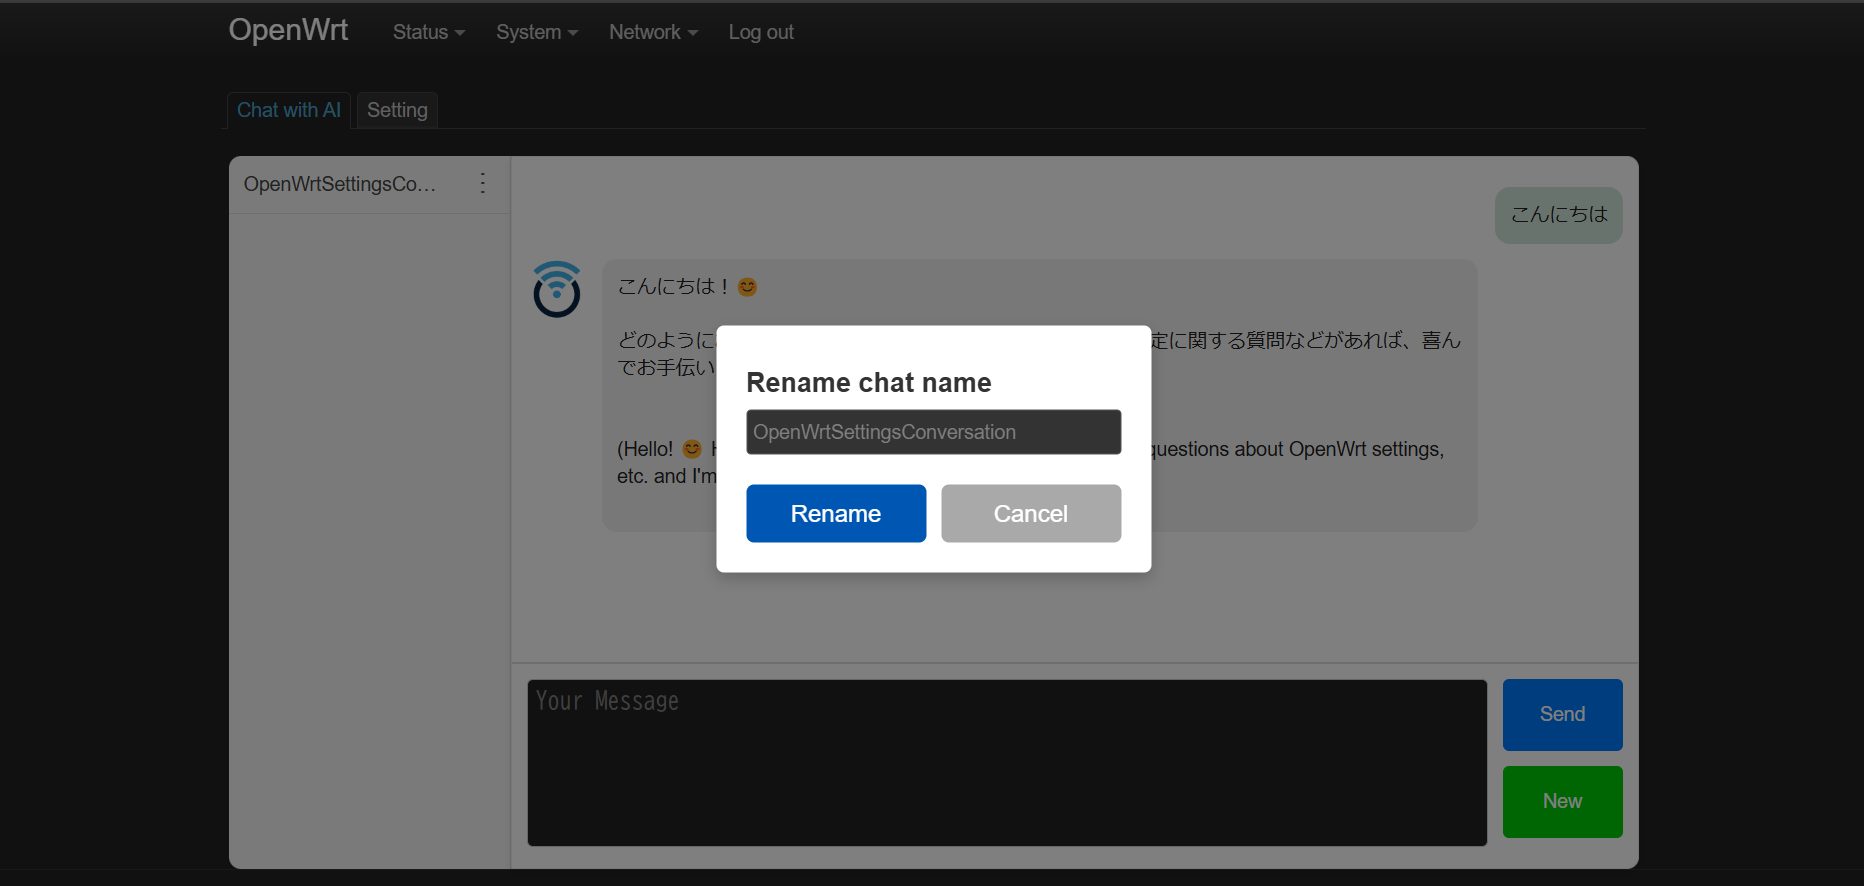Focus the chat name input field

(934, 432)
